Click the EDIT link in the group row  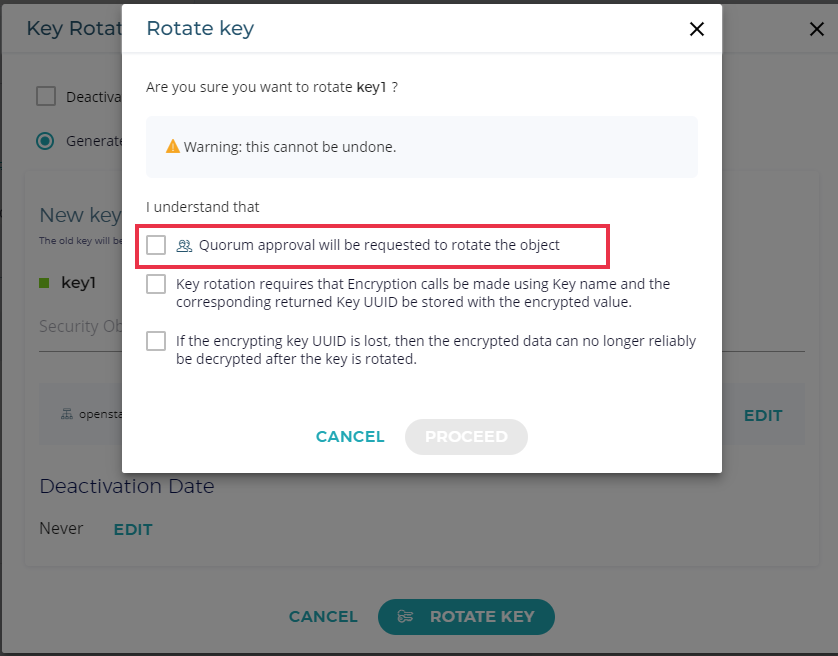(x=762, y=415)
